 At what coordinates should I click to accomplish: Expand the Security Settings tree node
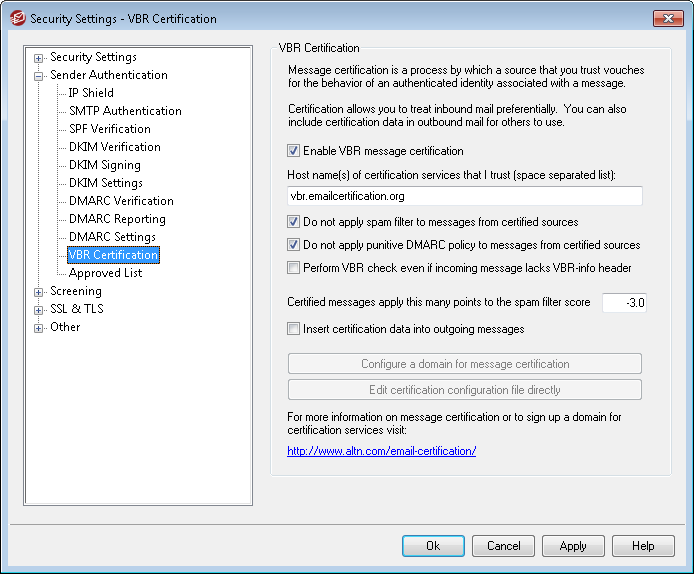pos(39,57)
